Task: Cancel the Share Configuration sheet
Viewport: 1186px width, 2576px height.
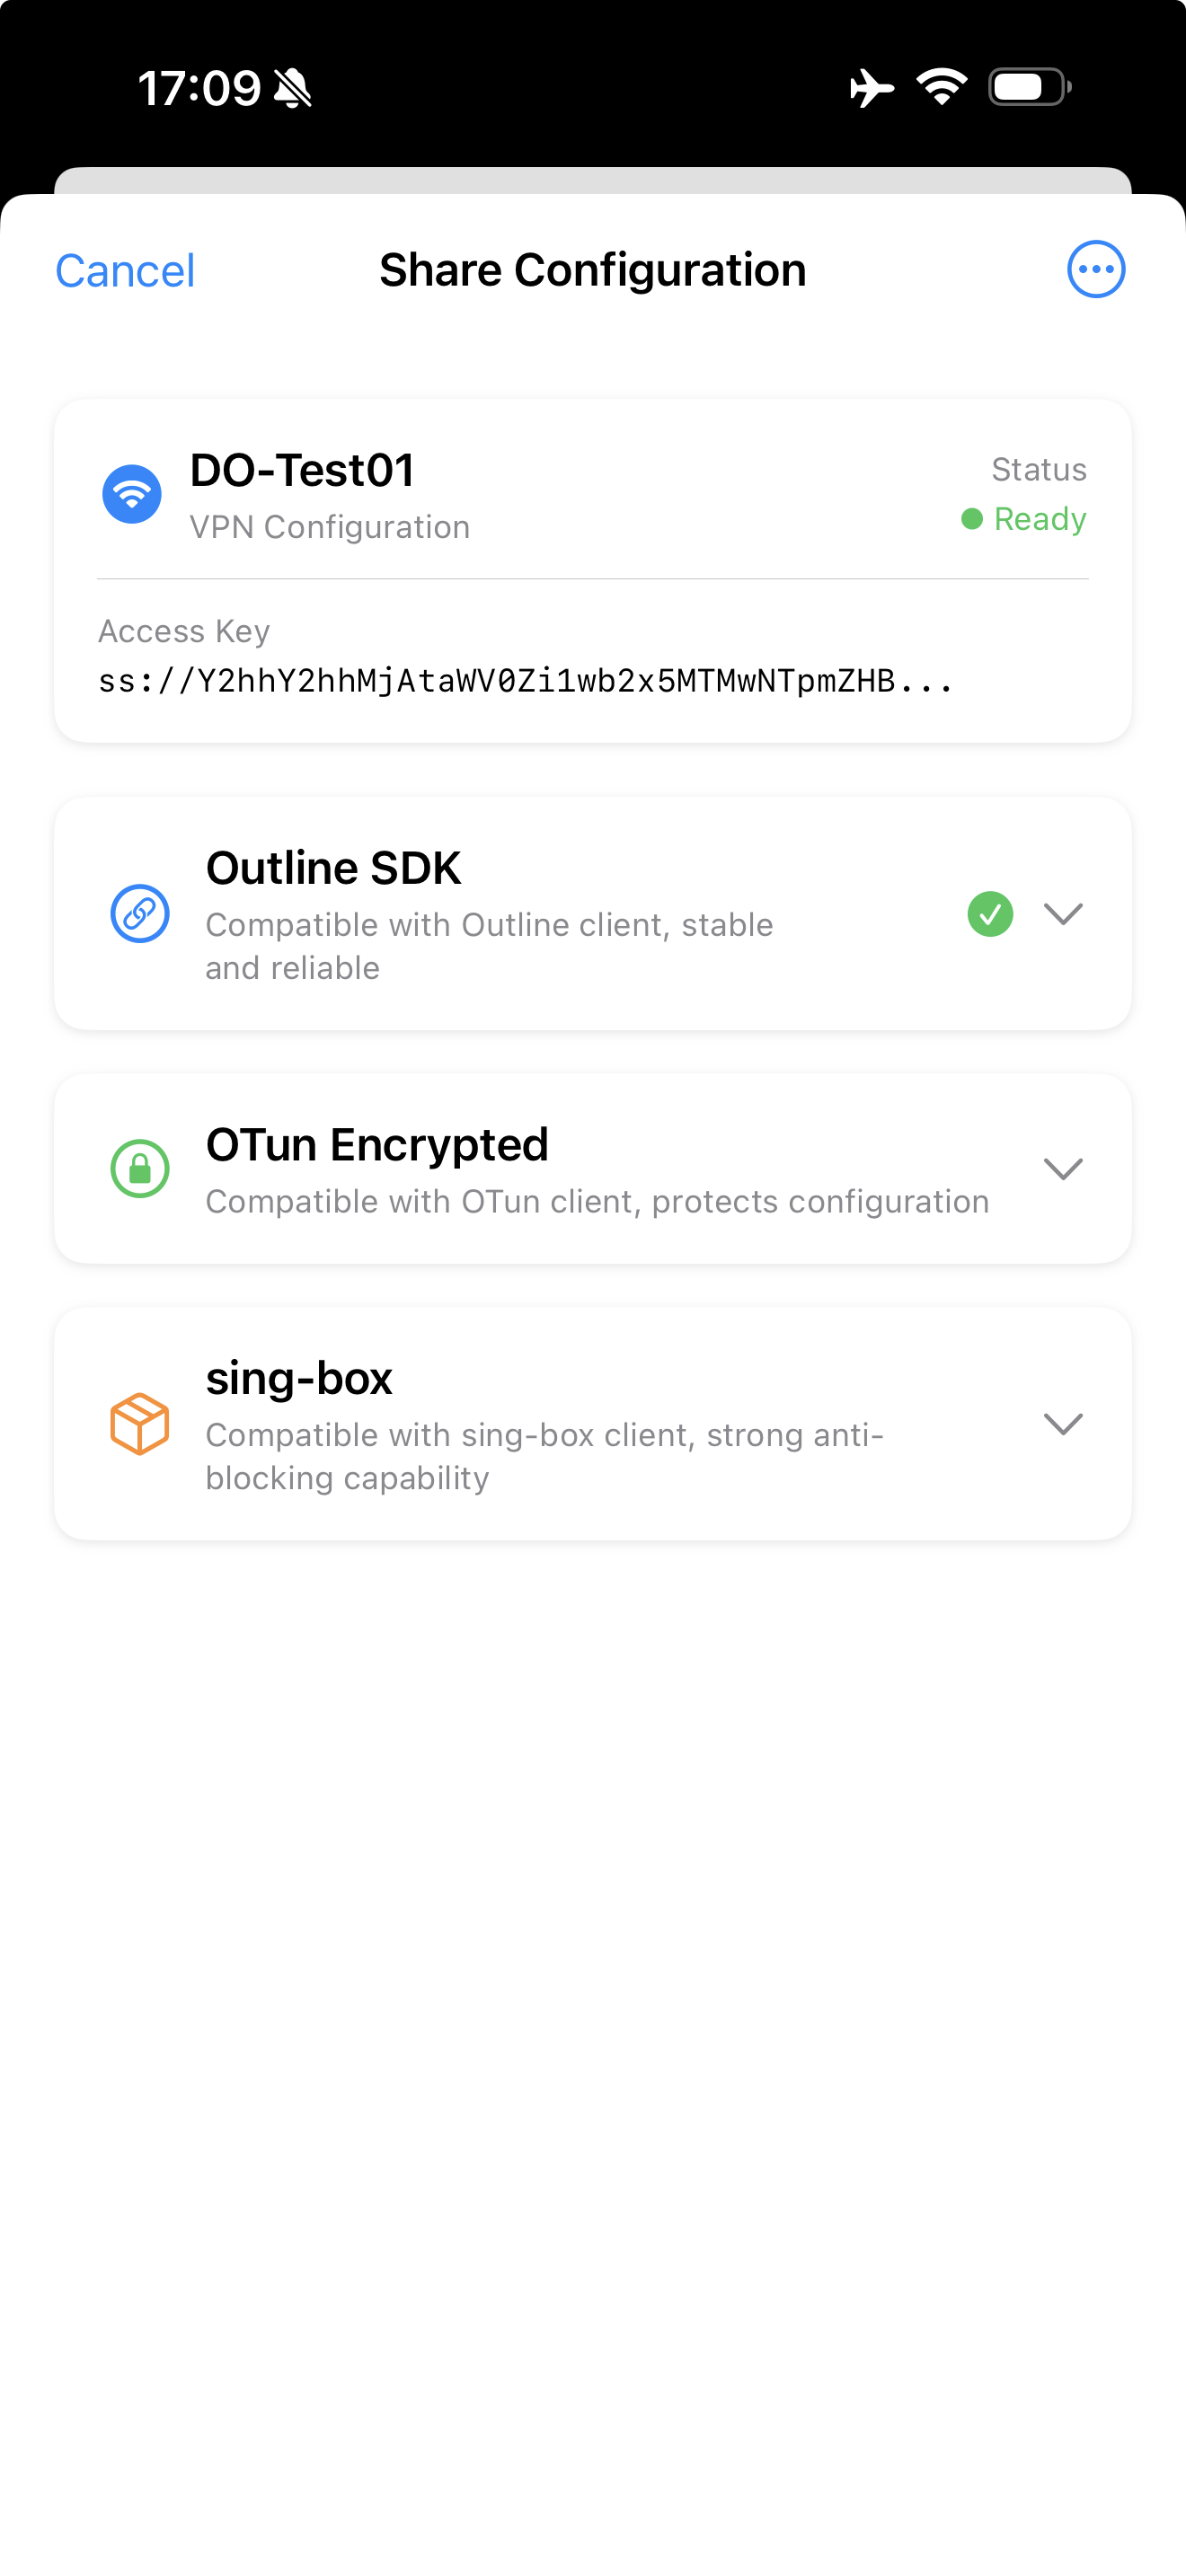Action: click(125, 271)
